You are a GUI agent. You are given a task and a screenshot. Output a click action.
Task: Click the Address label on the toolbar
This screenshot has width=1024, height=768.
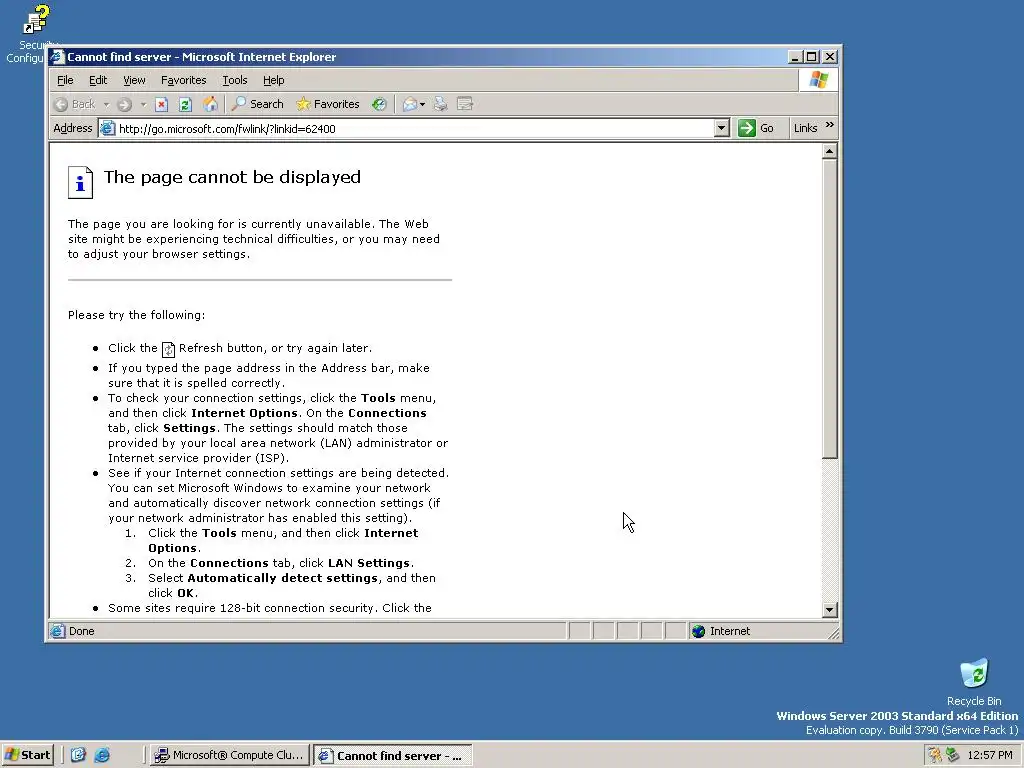click(72, 128)
